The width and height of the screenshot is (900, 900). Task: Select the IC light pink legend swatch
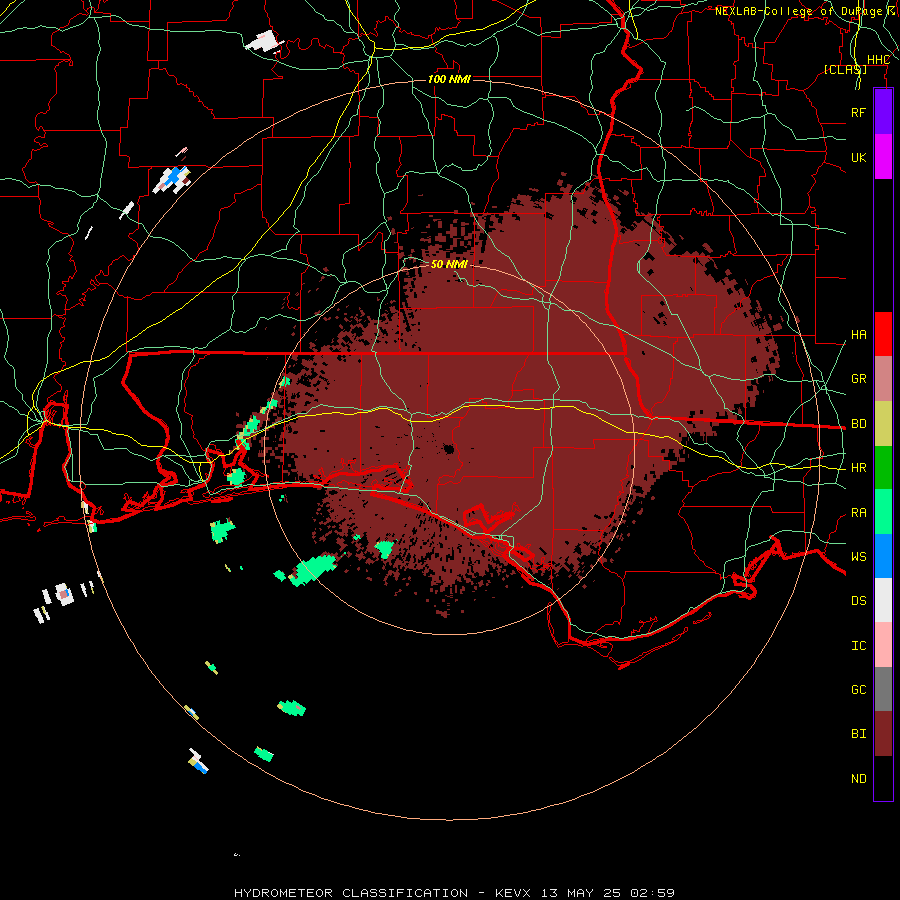[883, 645]
